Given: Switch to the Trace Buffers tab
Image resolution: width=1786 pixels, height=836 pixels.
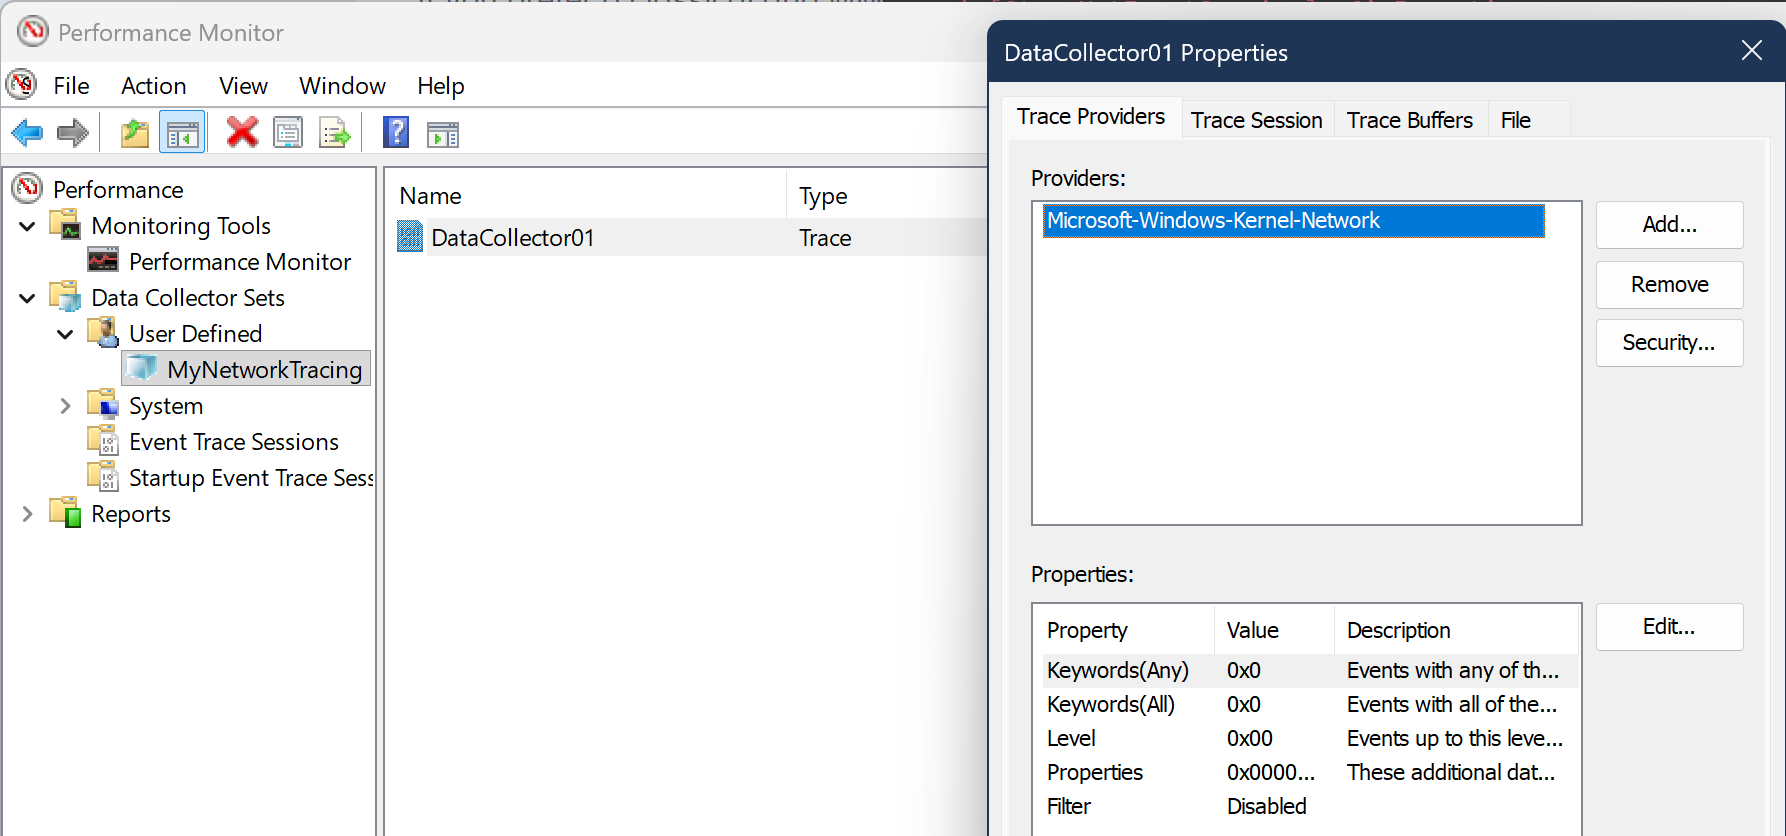Looking at the screenshot, I should click(x=1409, y=120).
